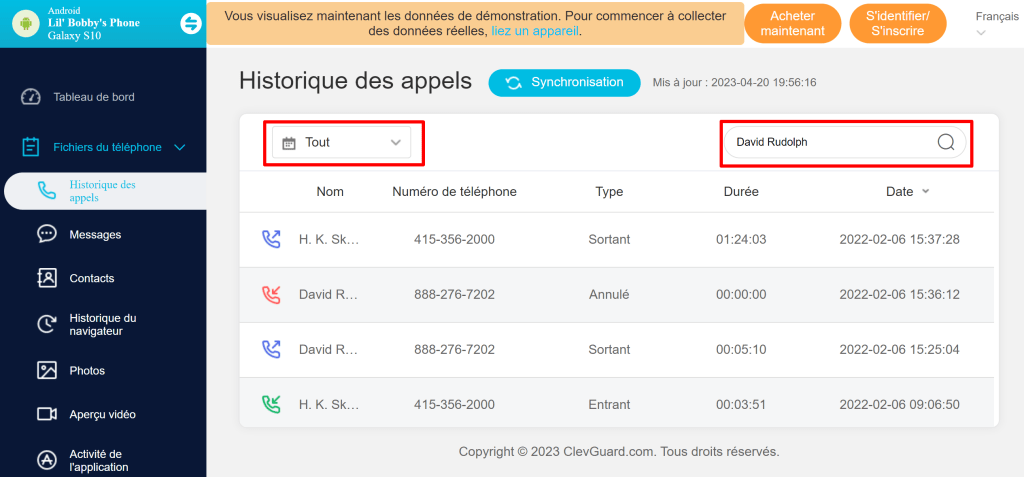The image size is (1024, 477).
Task: Click the Synchronisation button
Action: [x=565, y=83]
